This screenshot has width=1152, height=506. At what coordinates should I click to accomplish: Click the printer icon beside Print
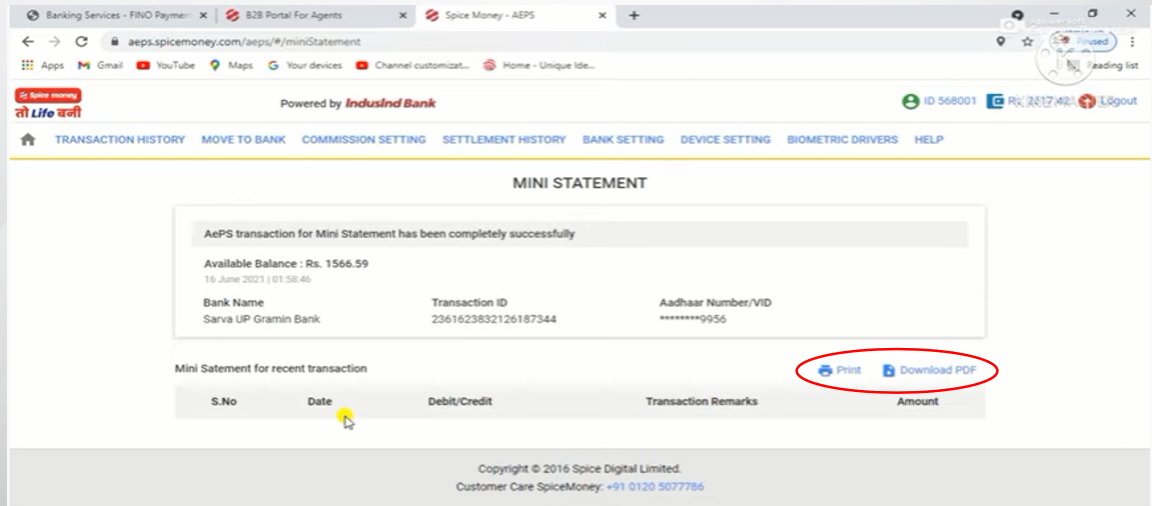(825, 370)
